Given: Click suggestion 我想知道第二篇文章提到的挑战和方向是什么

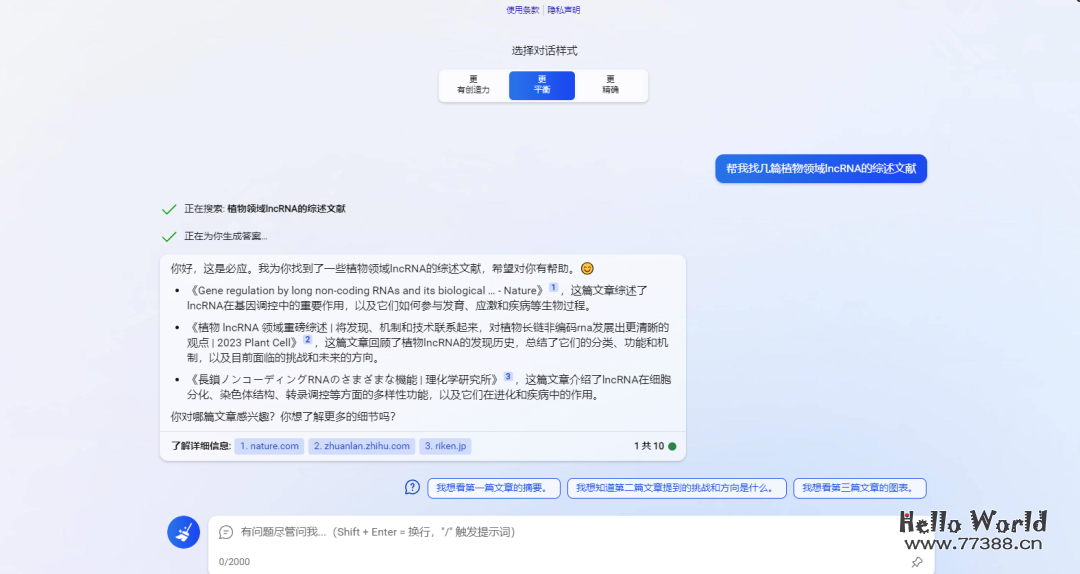Looking at the screenshot, I should (x=676, y=488).
